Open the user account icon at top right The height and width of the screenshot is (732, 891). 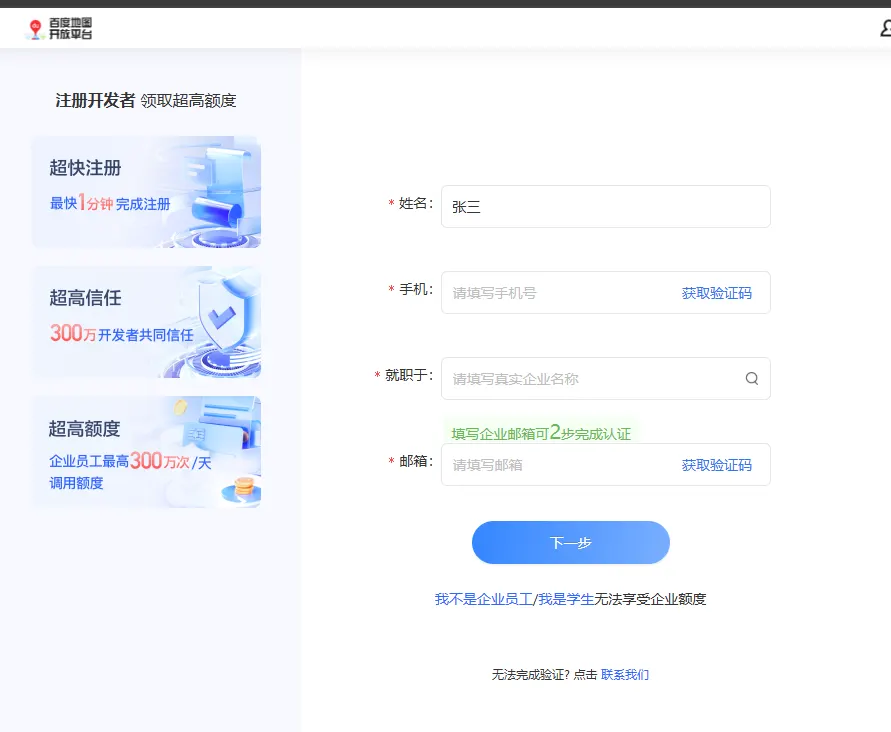click(x=885, y=28)
